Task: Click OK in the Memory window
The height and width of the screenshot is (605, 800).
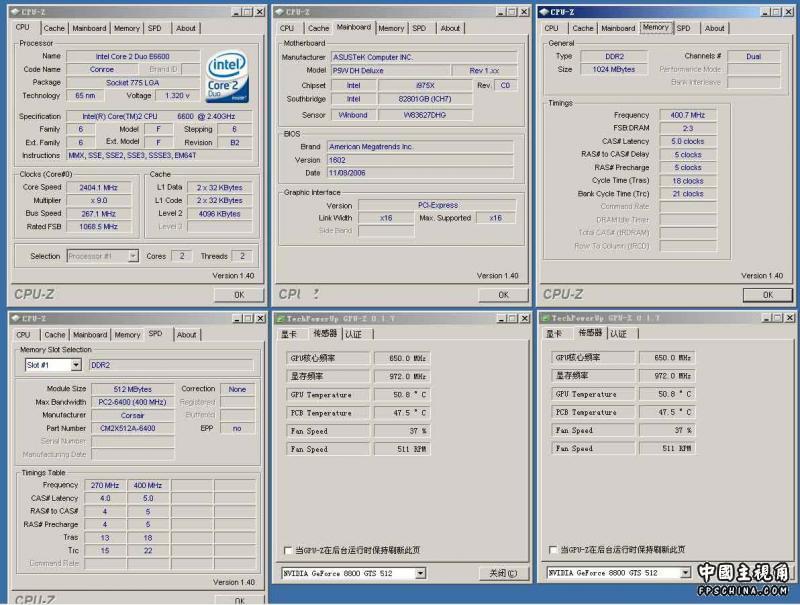Action: (x=768, y=295)
